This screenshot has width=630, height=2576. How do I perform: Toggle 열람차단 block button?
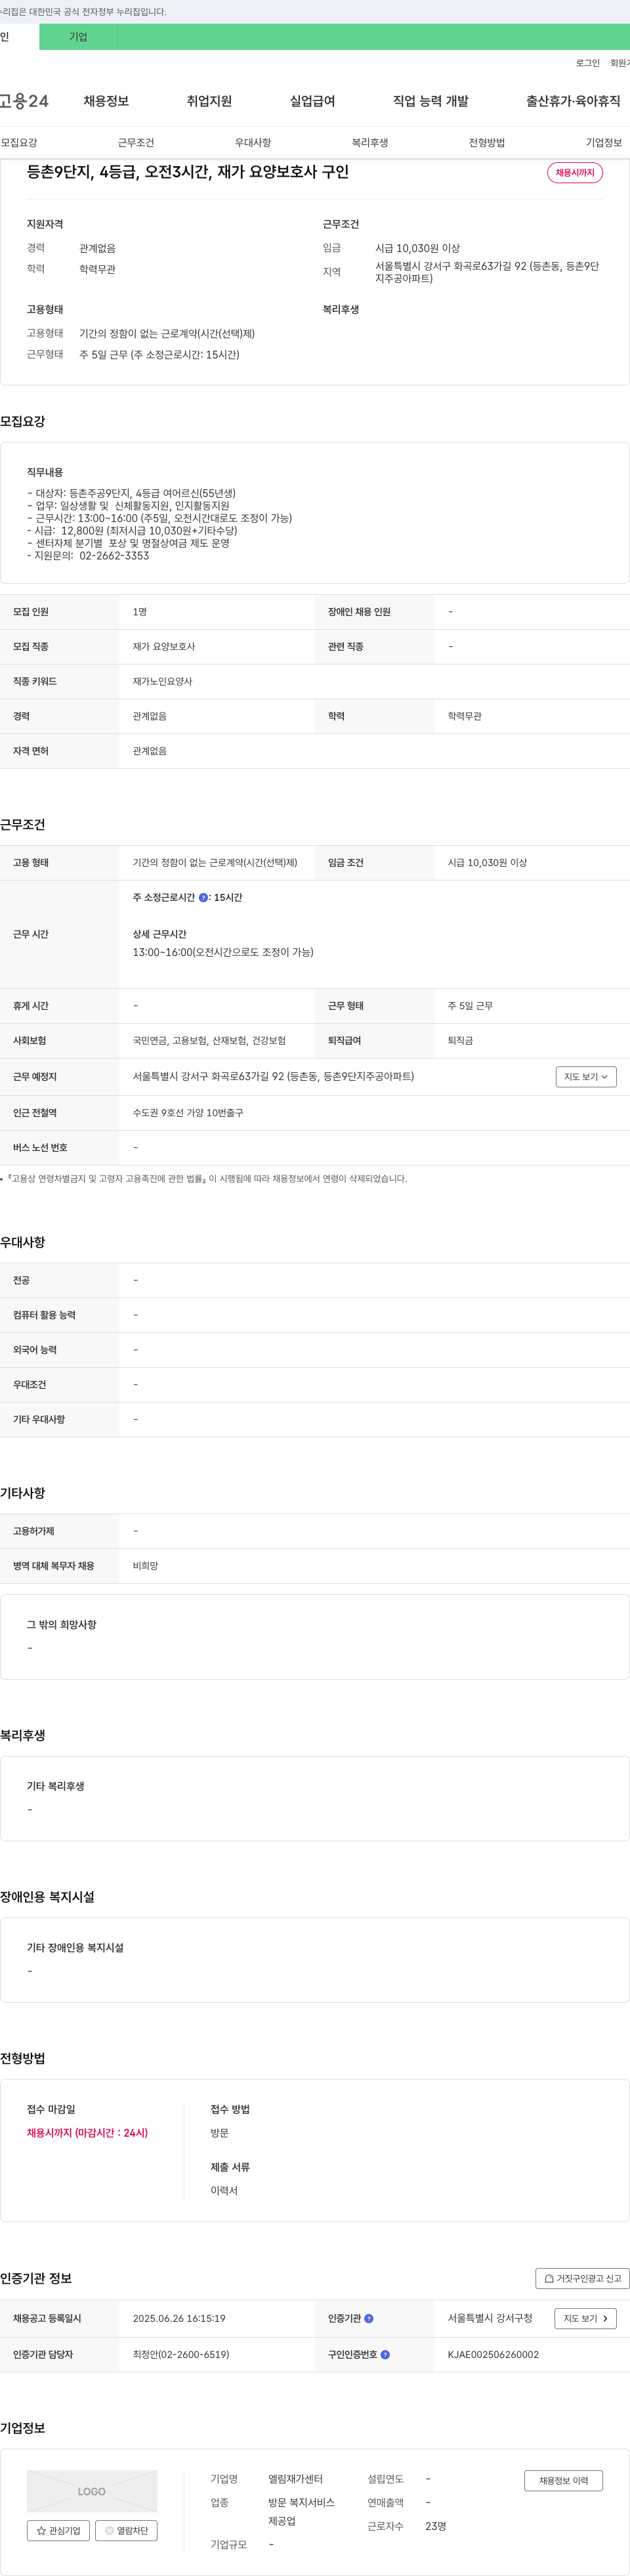pos(126,2530)
